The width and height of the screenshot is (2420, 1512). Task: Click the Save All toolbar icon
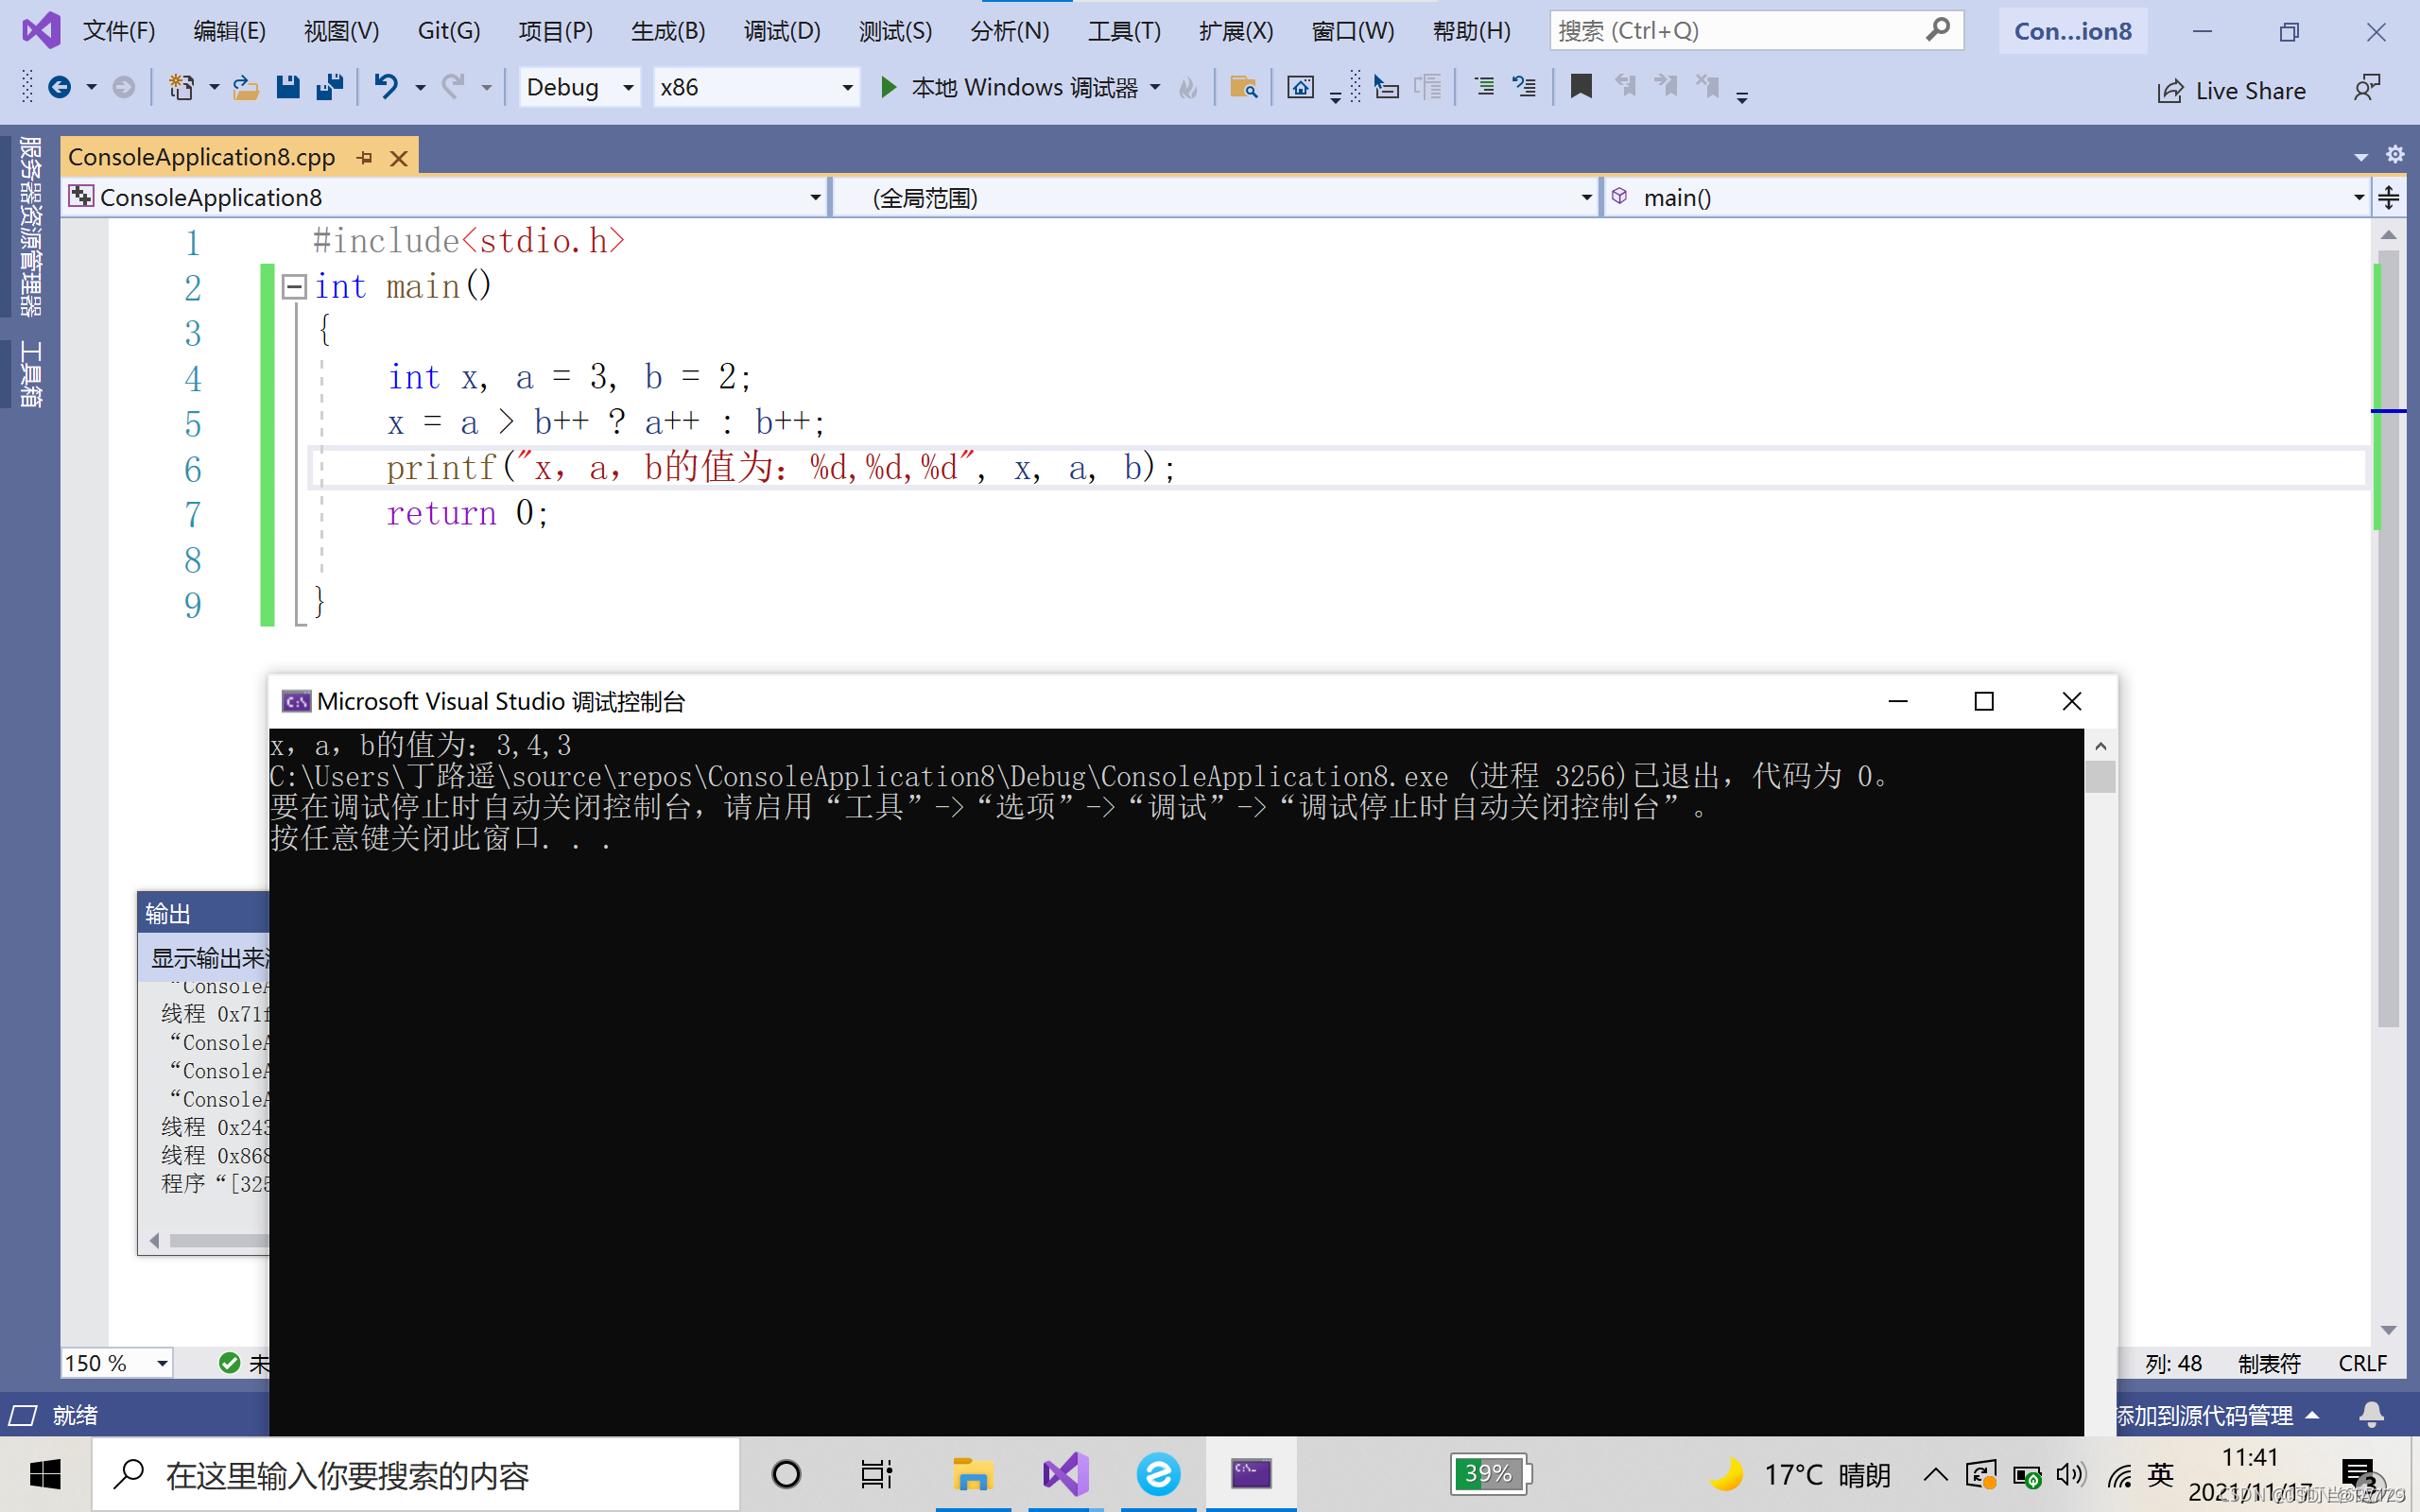pos(329,88)
